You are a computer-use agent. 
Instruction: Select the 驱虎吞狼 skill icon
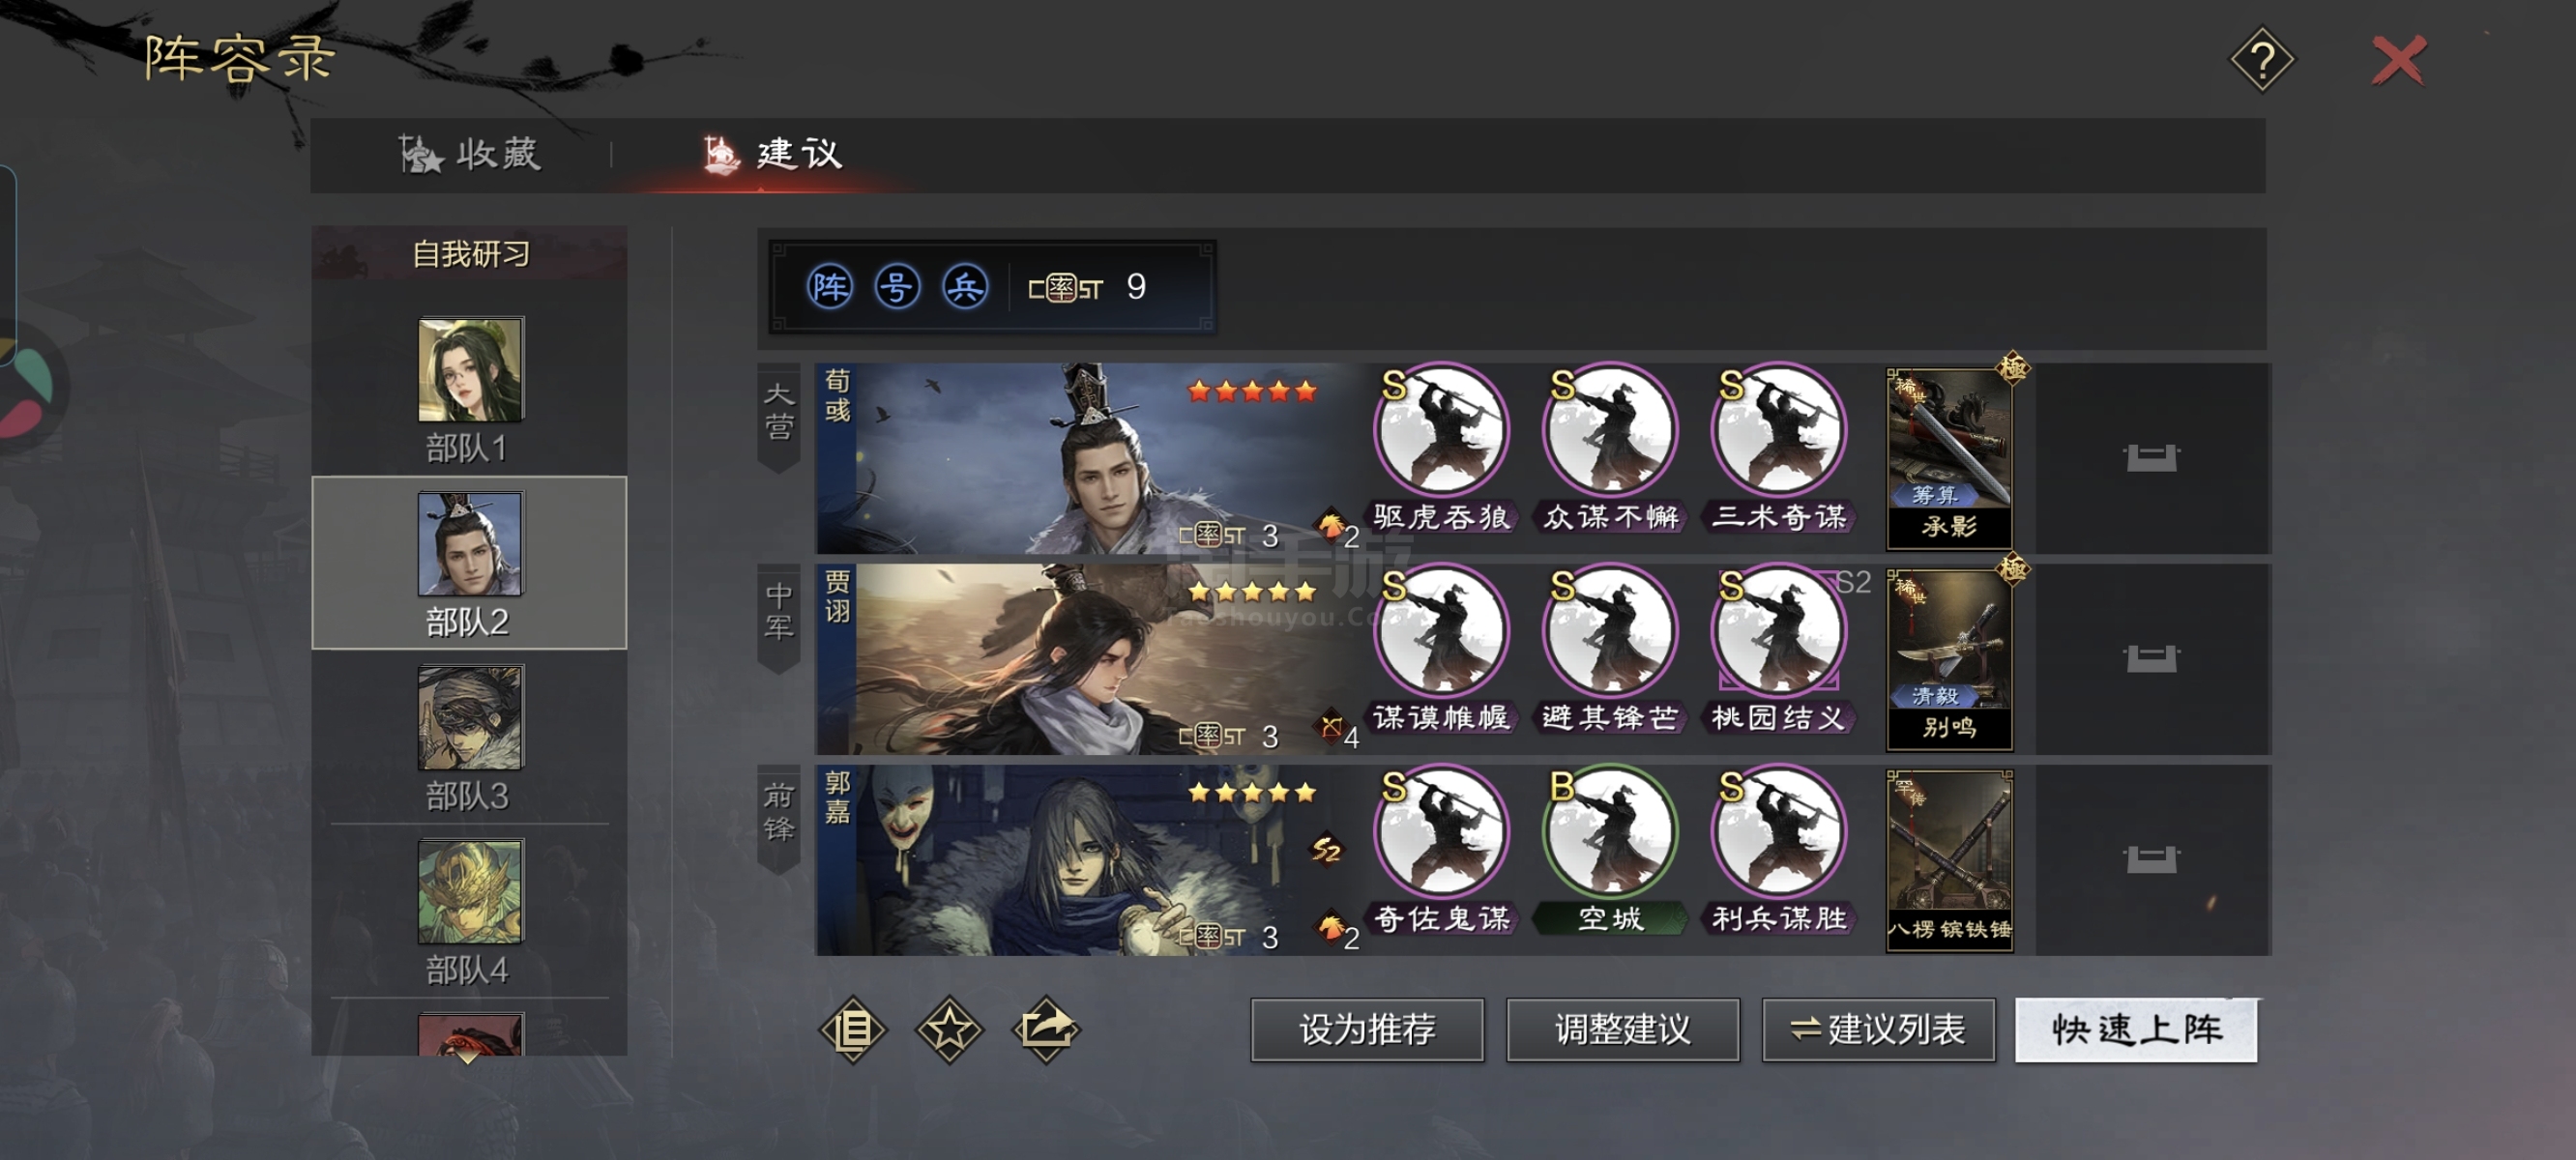pos(1441,430)
